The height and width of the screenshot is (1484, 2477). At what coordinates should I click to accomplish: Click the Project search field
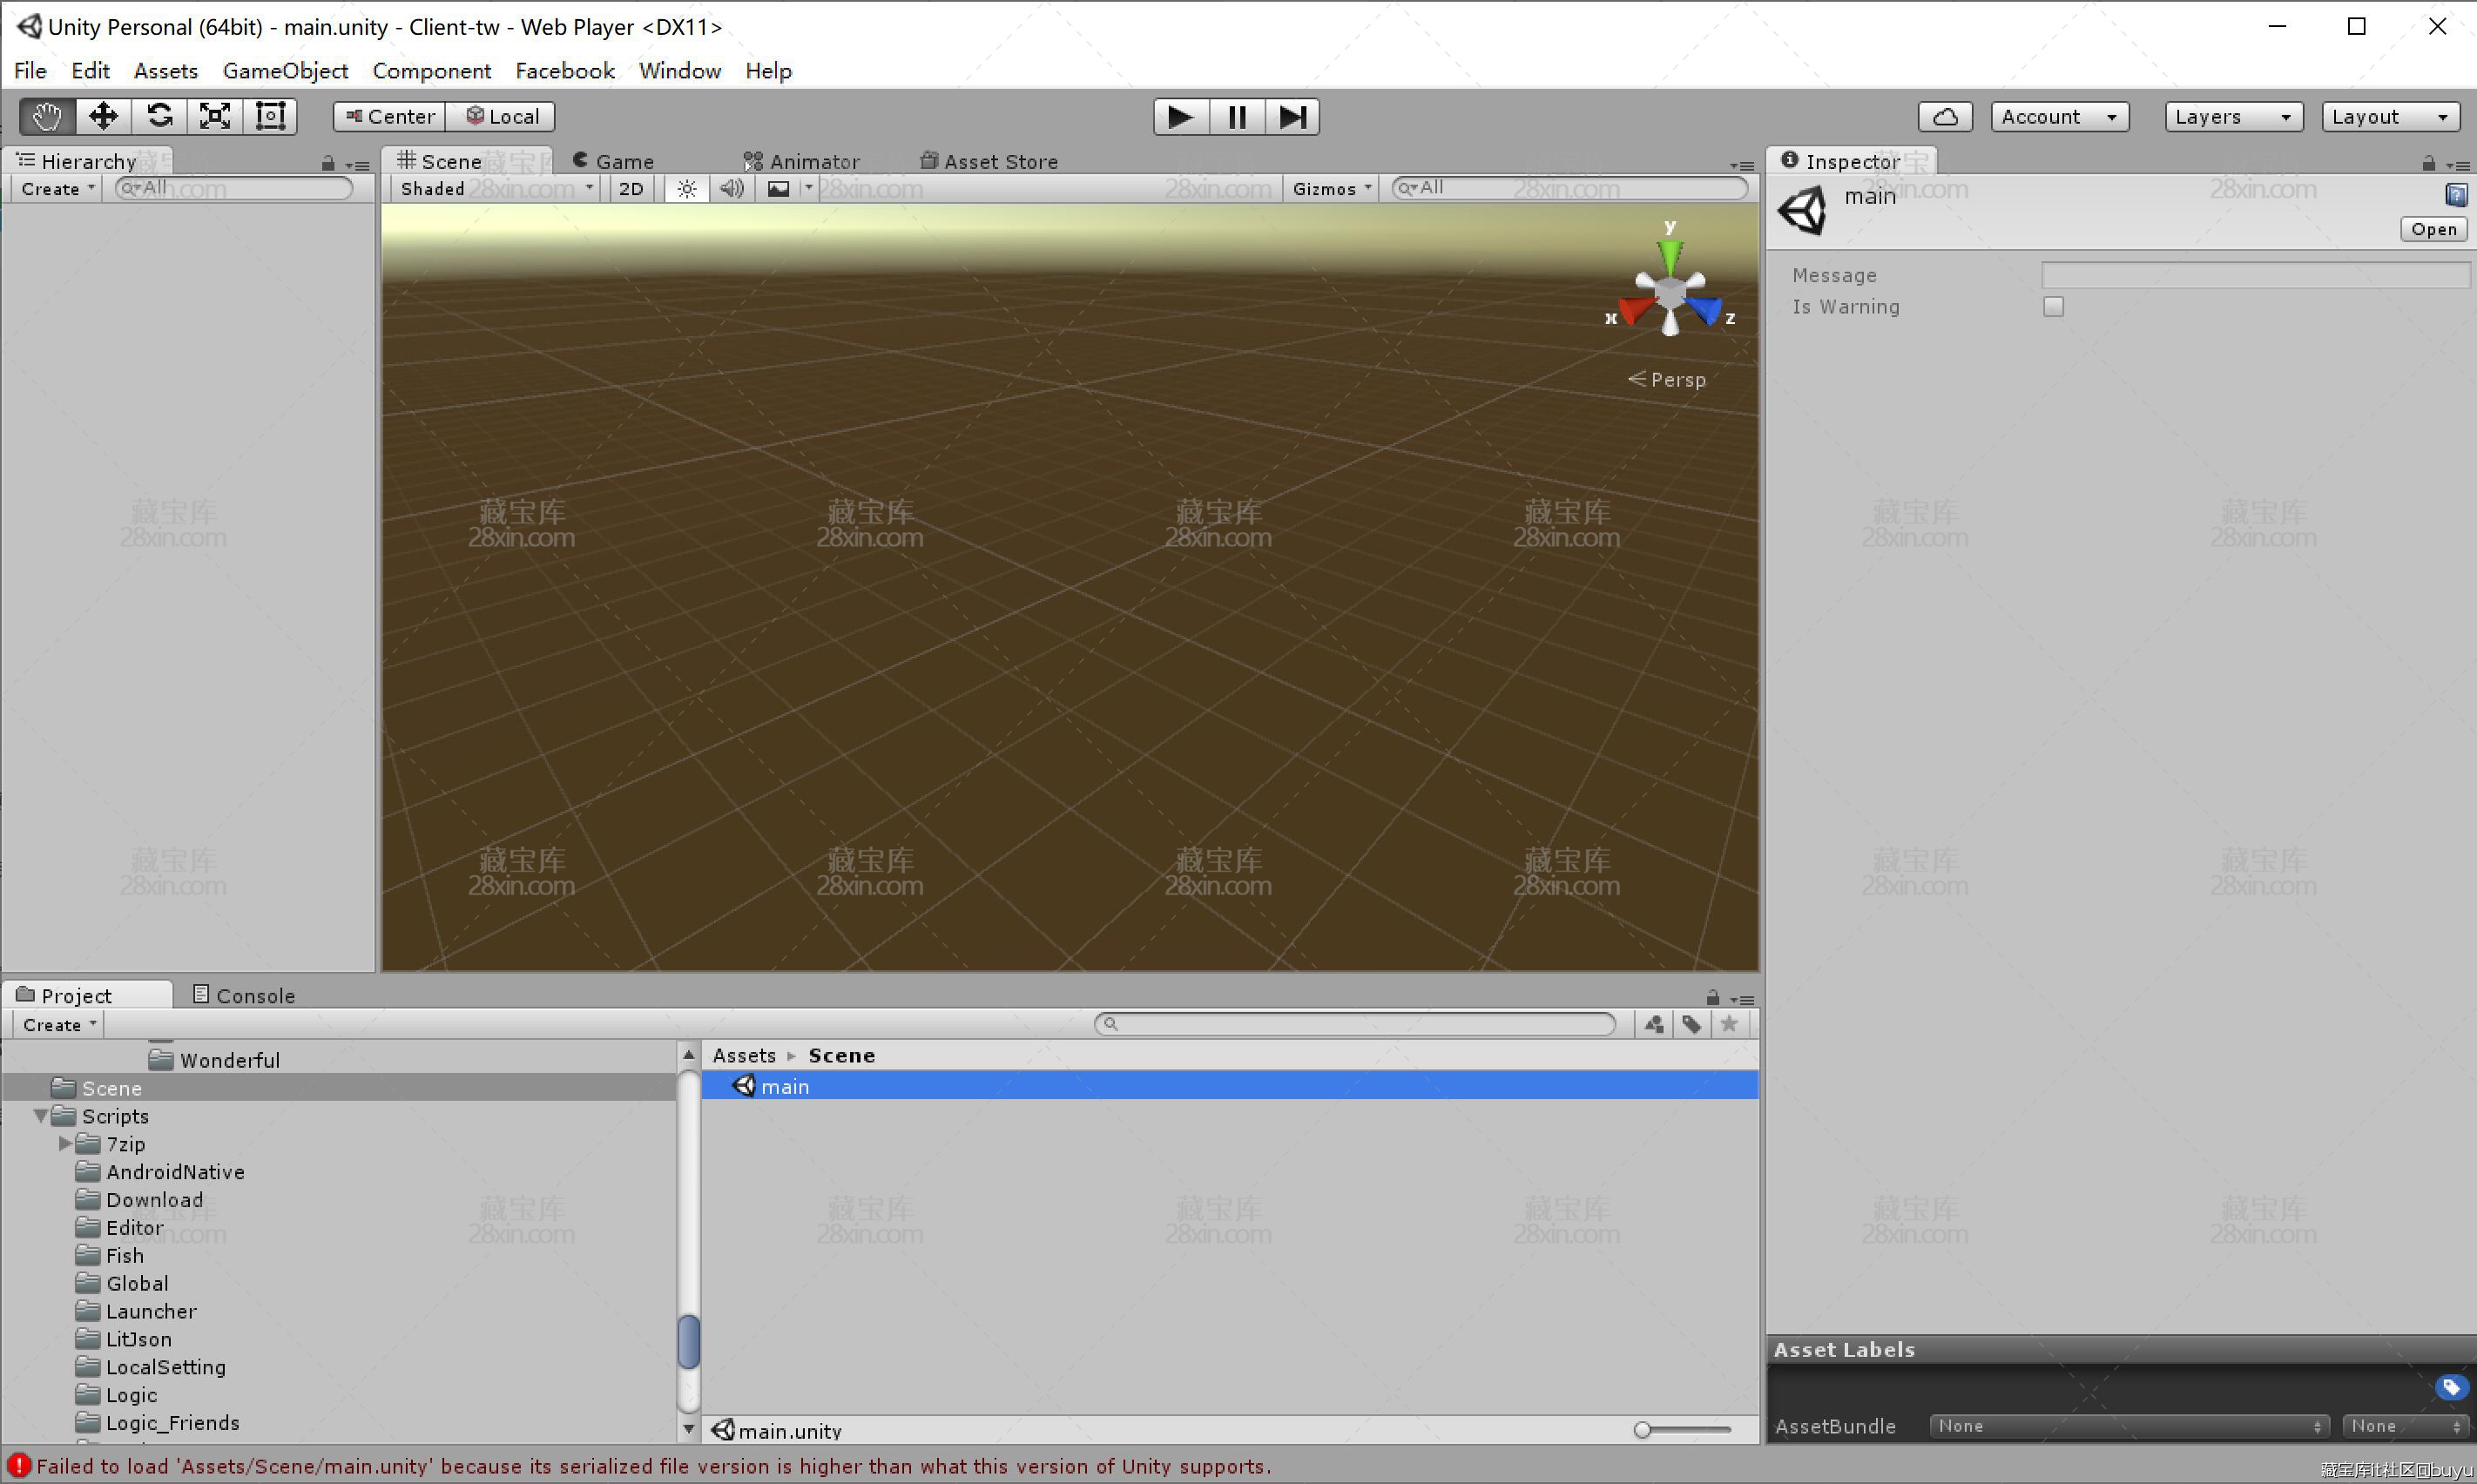coord(1355,1024)
